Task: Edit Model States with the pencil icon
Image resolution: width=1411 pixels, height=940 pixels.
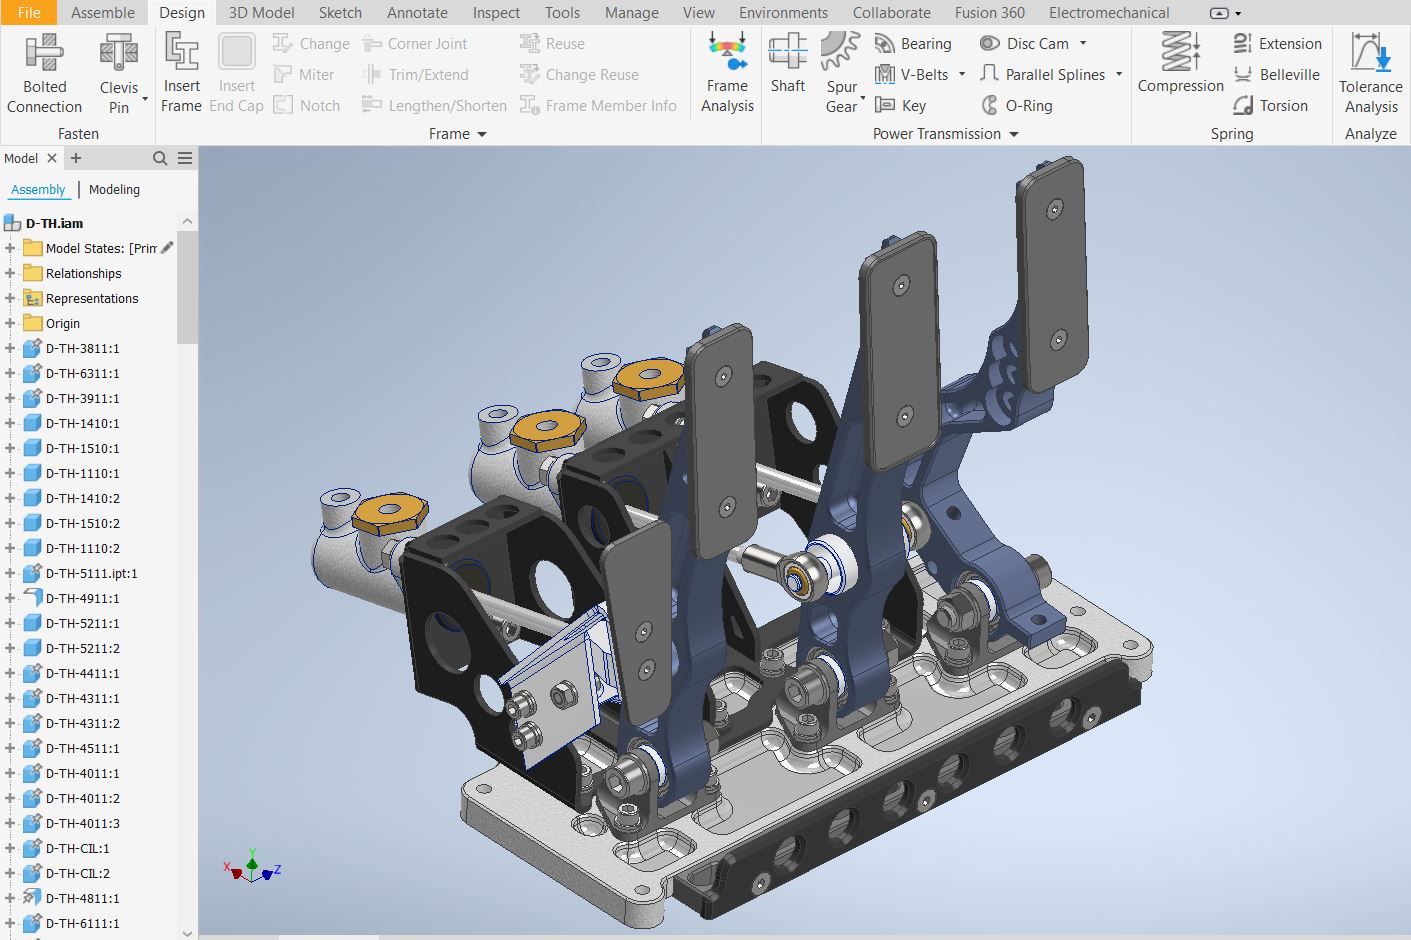Action: click(x=167, y=248)
